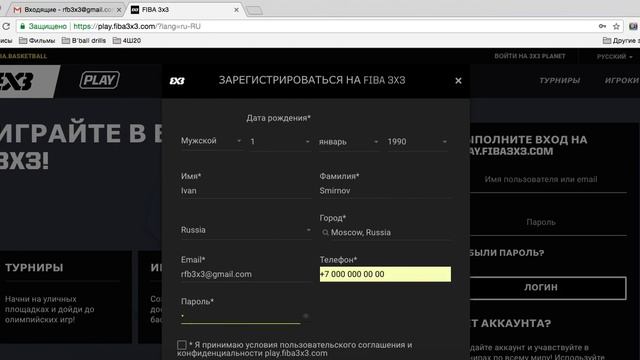The image size is (640, 360).
Task: Click ВОЙТИ НА 3X3 PLANET link
Action: point(530,56)
